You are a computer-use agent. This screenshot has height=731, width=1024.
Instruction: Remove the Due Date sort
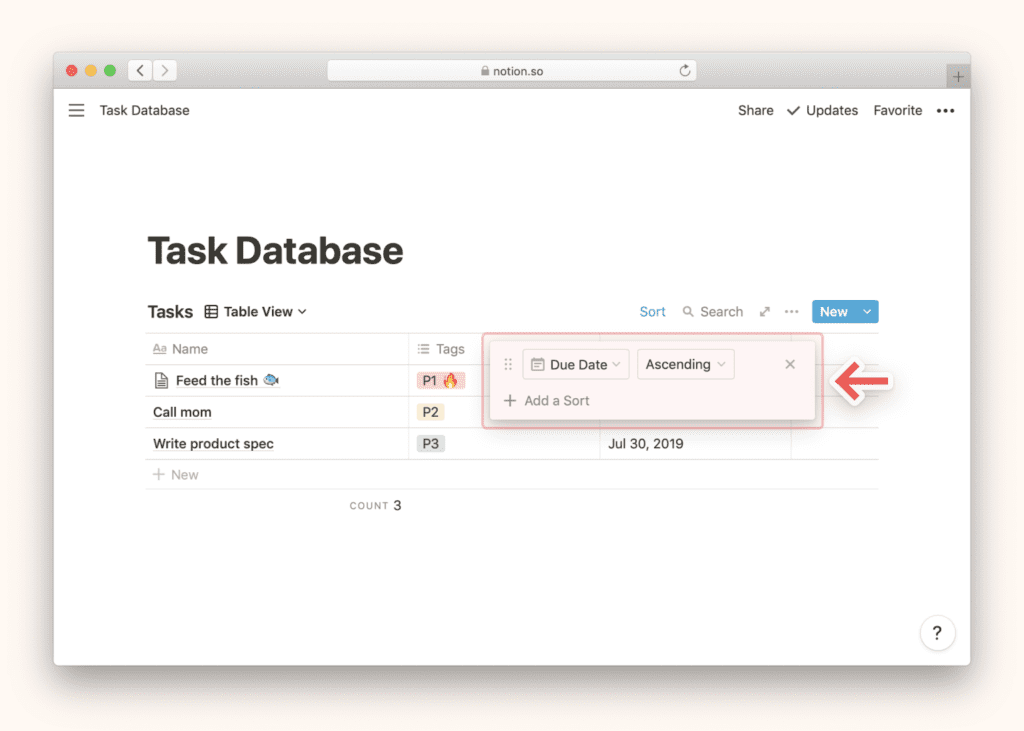click(x=790, y=365)
